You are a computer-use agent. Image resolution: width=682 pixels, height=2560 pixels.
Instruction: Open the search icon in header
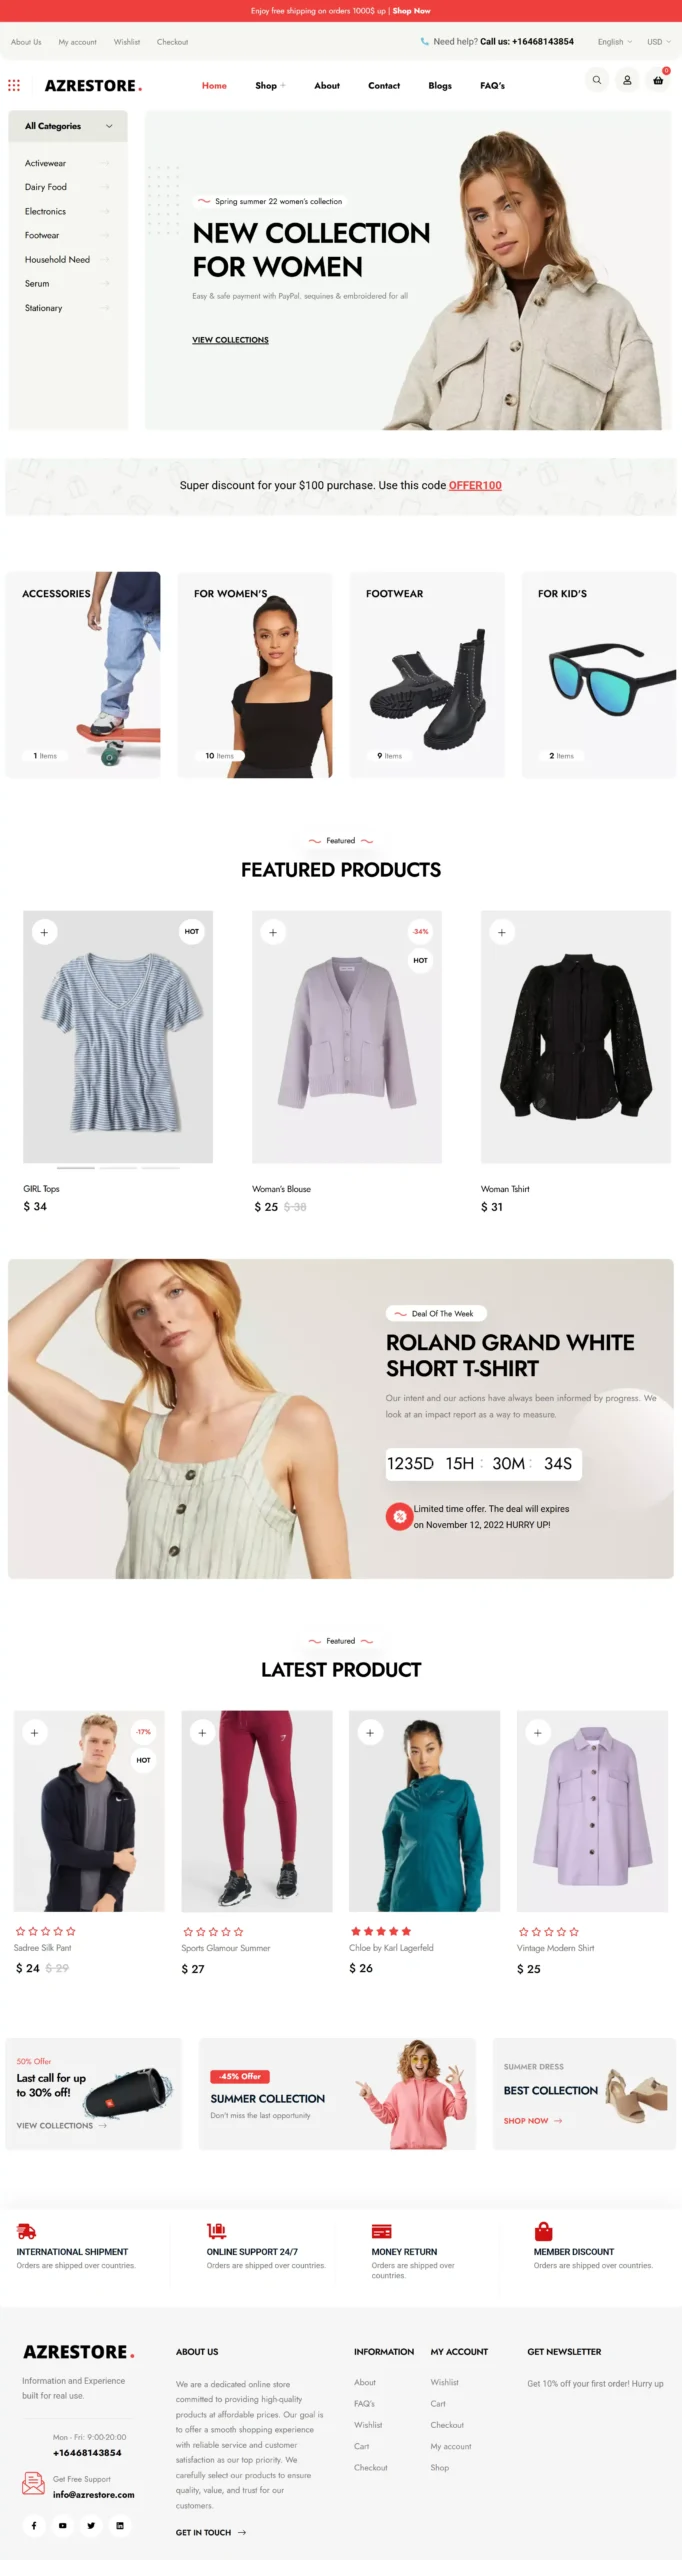pyautogui.click(x=596, y=80)
